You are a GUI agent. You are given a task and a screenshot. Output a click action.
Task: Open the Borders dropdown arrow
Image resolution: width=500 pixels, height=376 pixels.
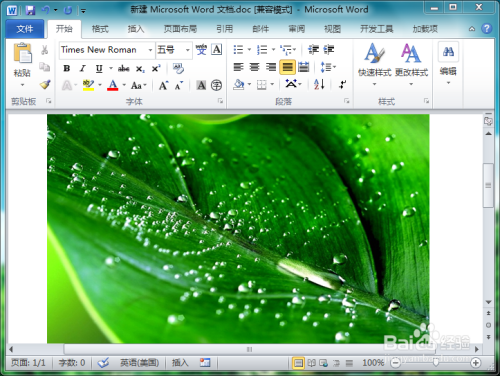click(272, 85)
